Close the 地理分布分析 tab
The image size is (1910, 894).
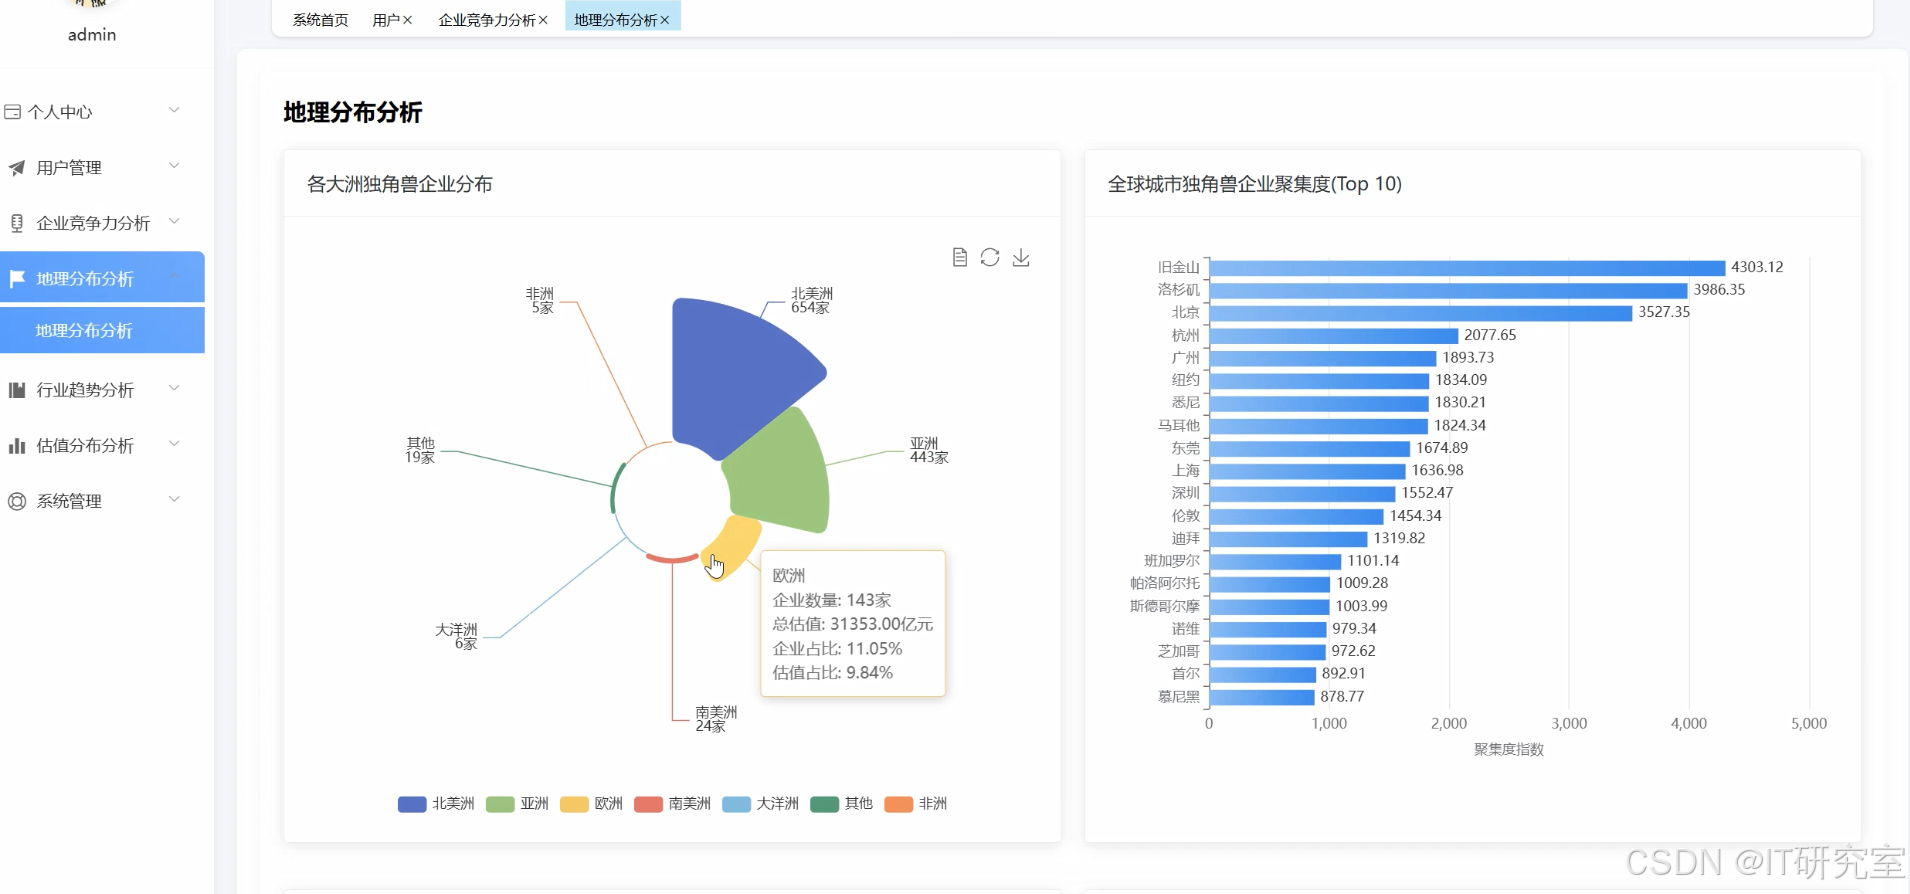point(665,20)
